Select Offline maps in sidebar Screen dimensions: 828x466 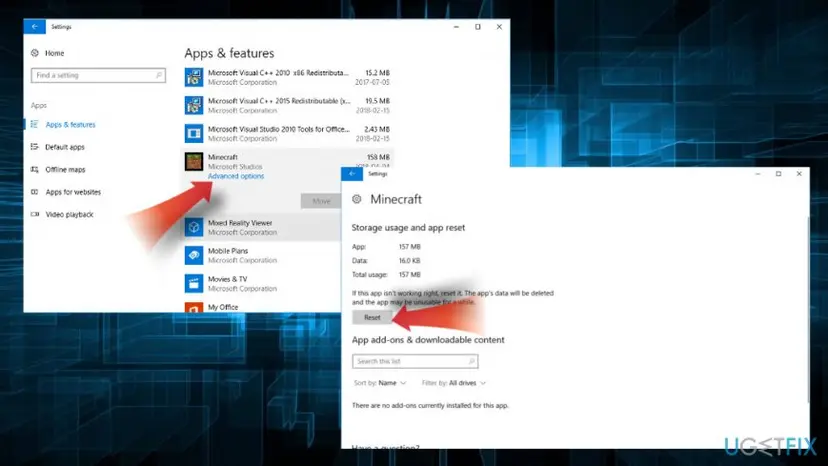[x=65, y=170]
